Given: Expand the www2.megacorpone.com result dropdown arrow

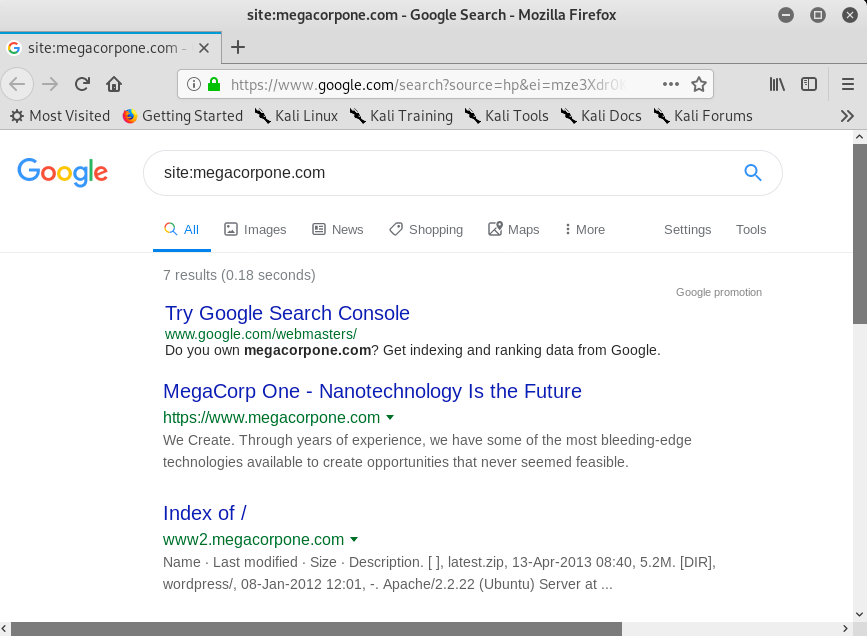Looking at the screenshot, I should pyautogui.click(x=354, y=540).
